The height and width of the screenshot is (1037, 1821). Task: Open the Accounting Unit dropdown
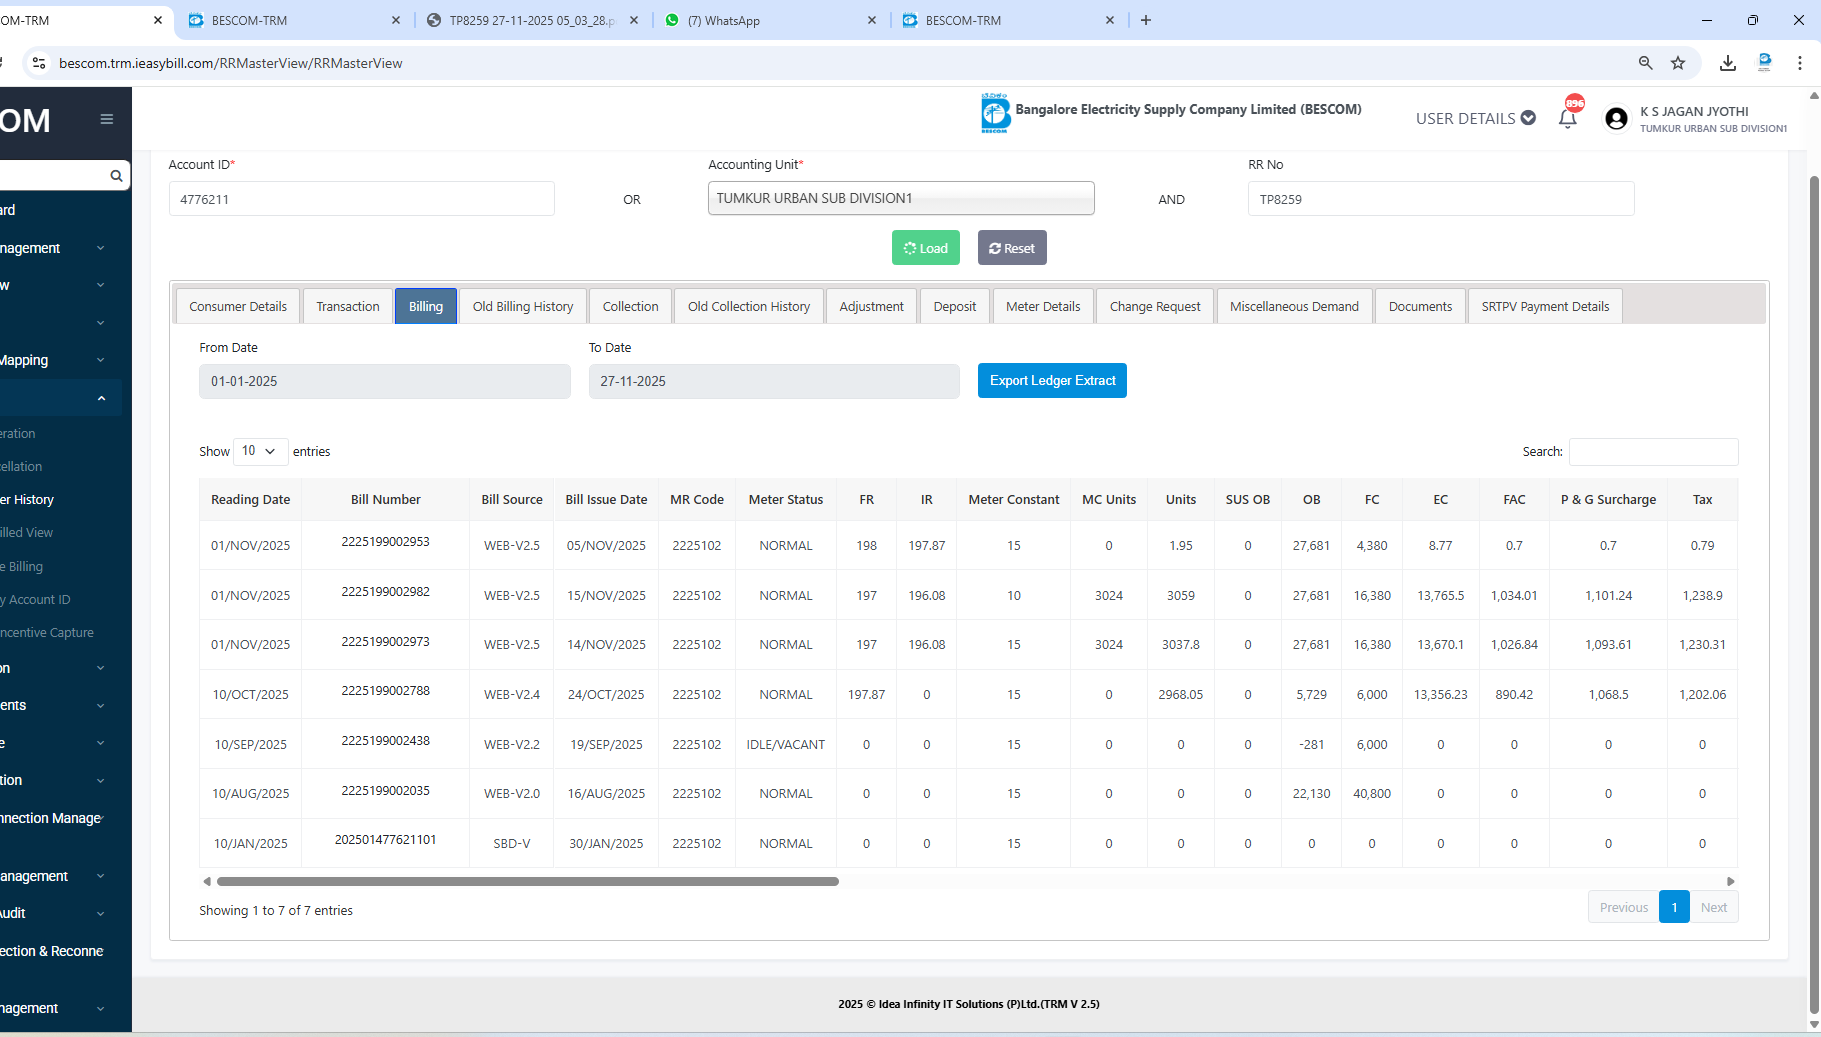[x=900, y=198]
